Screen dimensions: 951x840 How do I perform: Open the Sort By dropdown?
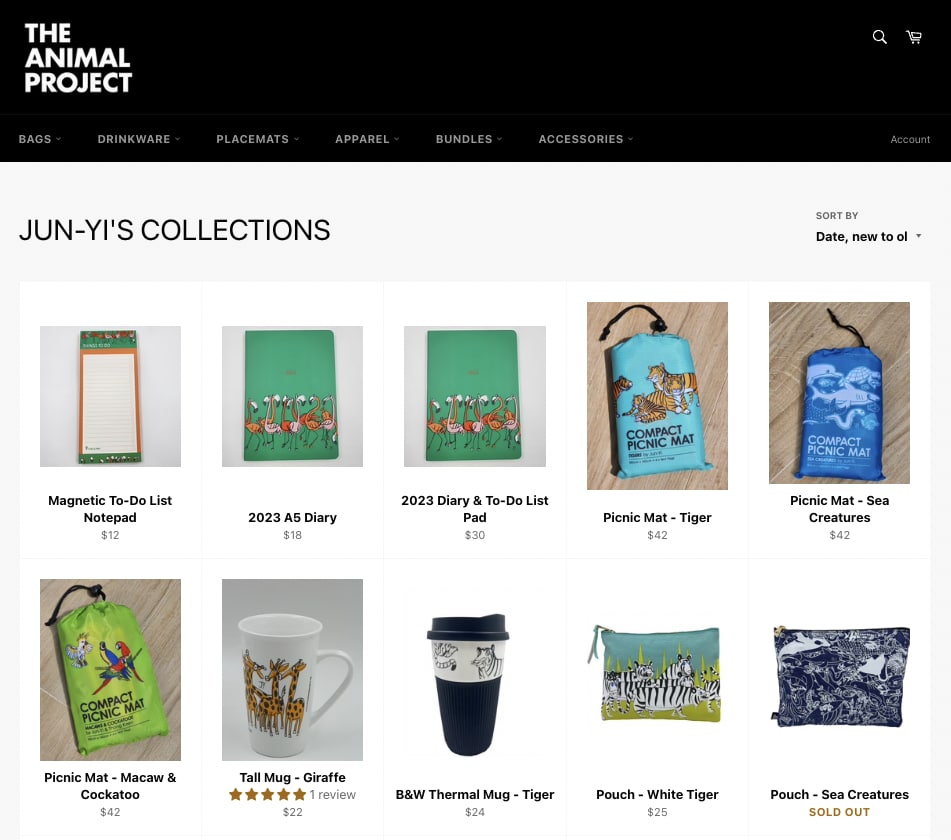click(867, 237)
